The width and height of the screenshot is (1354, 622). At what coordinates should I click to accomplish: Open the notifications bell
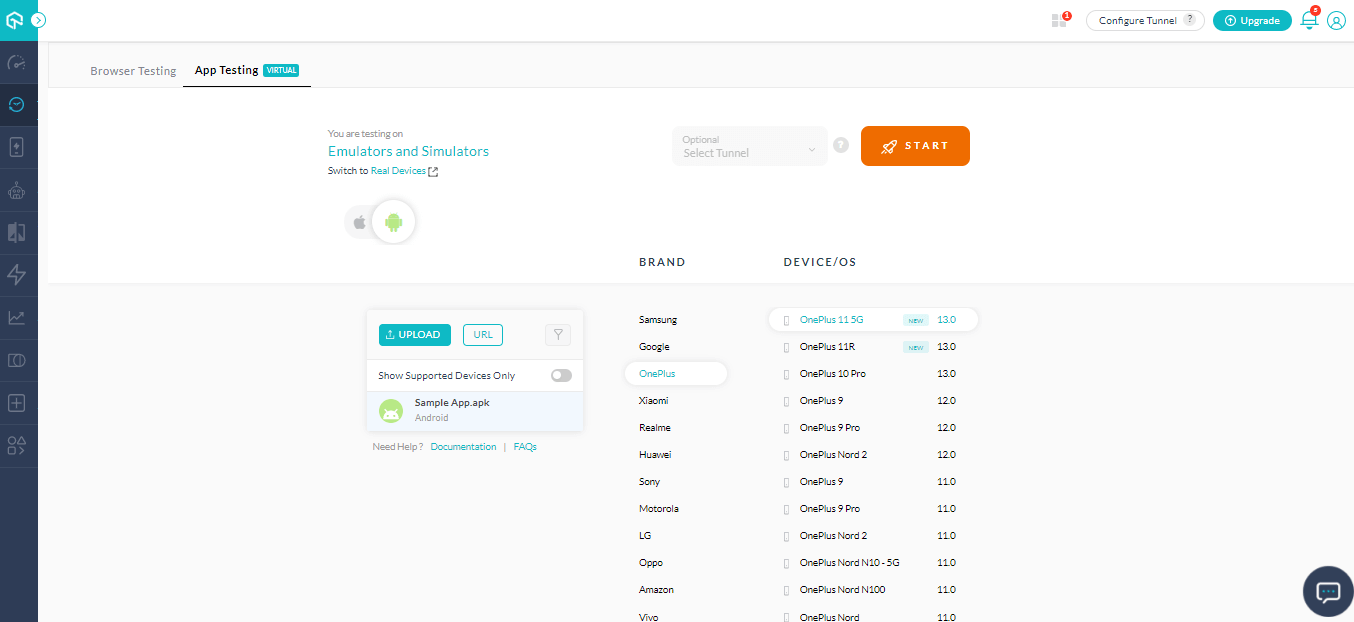[1308, 20]
